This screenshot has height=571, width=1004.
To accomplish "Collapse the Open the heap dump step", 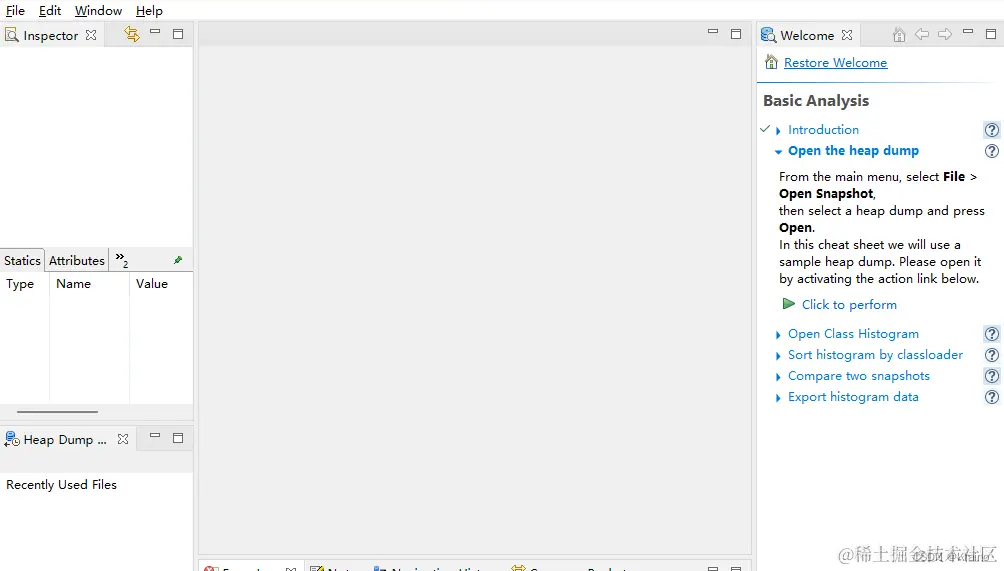I will tap(778, 152).
